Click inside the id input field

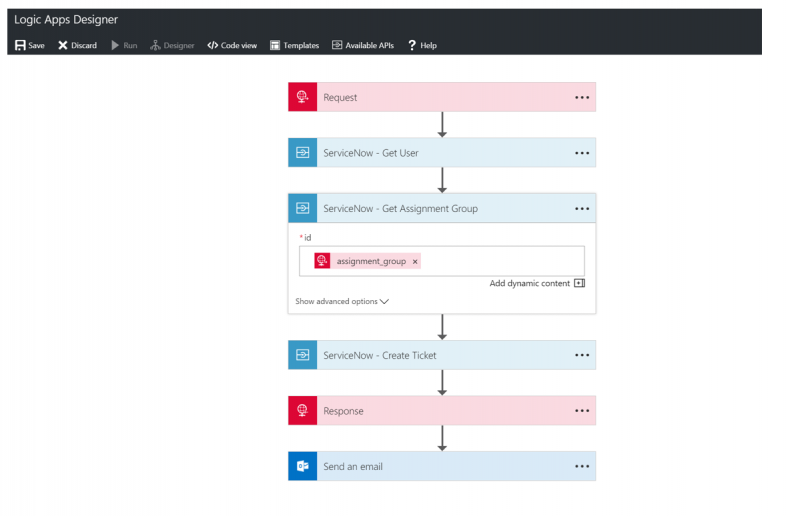pos(442,261)
